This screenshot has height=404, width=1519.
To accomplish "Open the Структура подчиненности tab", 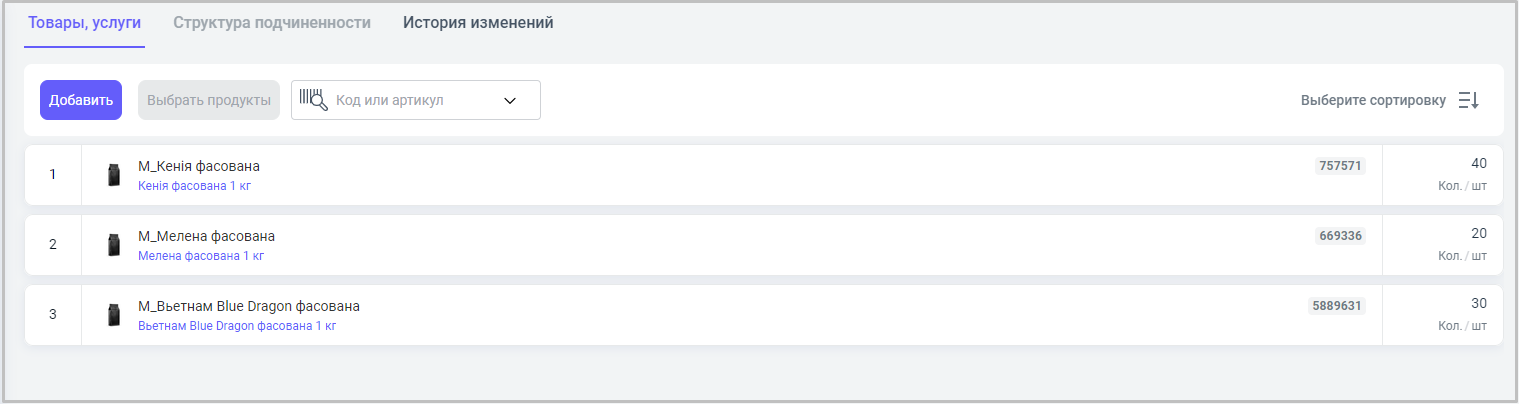I will (272, 22).
